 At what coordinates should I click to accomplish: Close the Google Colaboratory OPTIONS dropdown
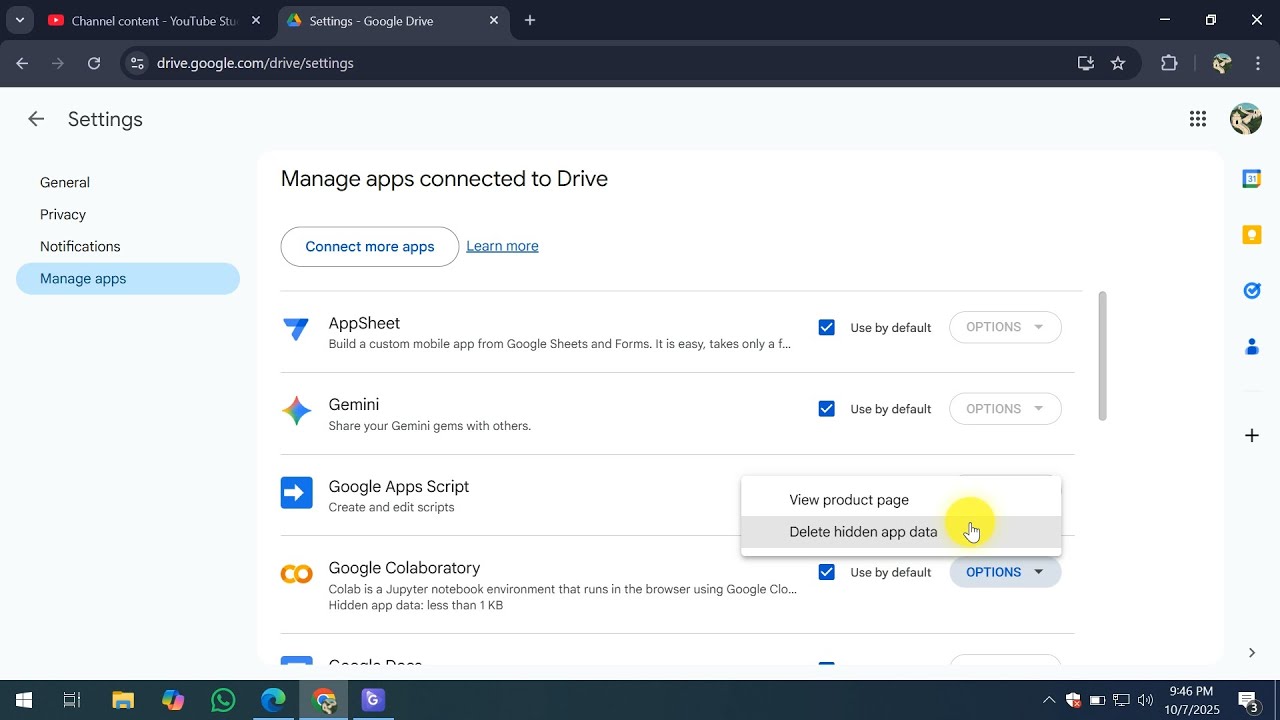[x=1005, y=572]
